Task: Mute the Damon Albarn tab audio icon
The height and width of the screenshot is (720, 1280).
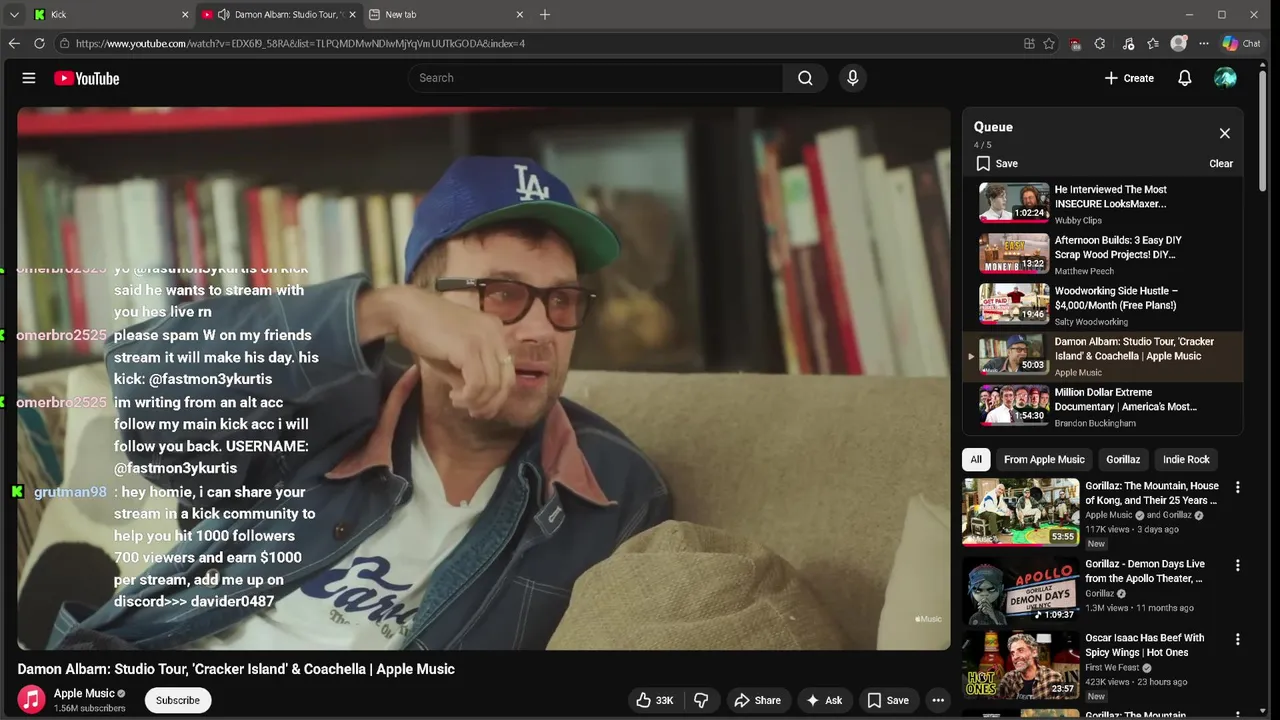Action: click(x=223, y=15)
